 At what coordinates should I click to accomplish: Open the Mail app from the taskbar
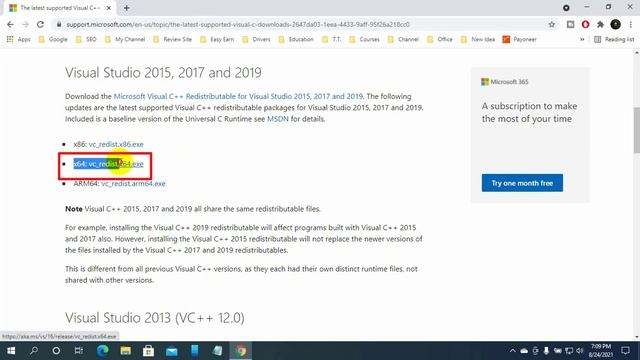(x=171, y=351)
